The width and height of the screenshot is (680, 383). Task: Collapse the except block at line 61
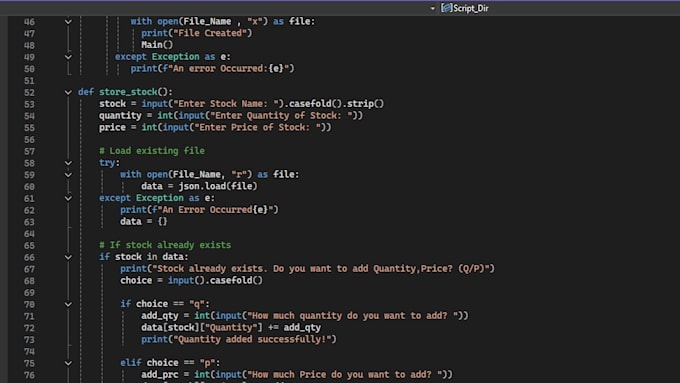[68, 198]
